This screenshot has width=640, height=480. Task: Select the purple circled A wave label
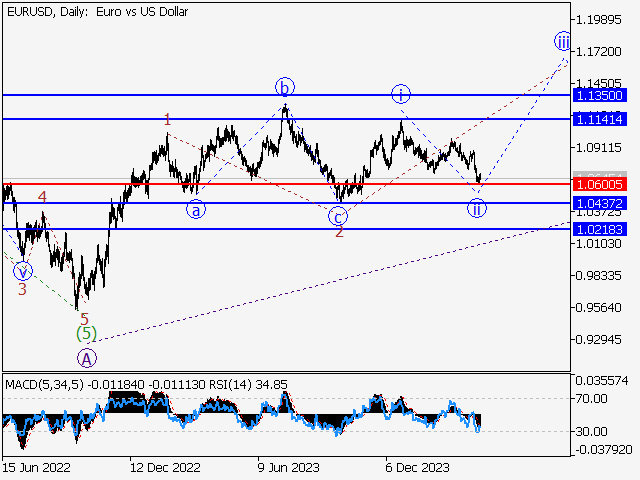point(87,359)
